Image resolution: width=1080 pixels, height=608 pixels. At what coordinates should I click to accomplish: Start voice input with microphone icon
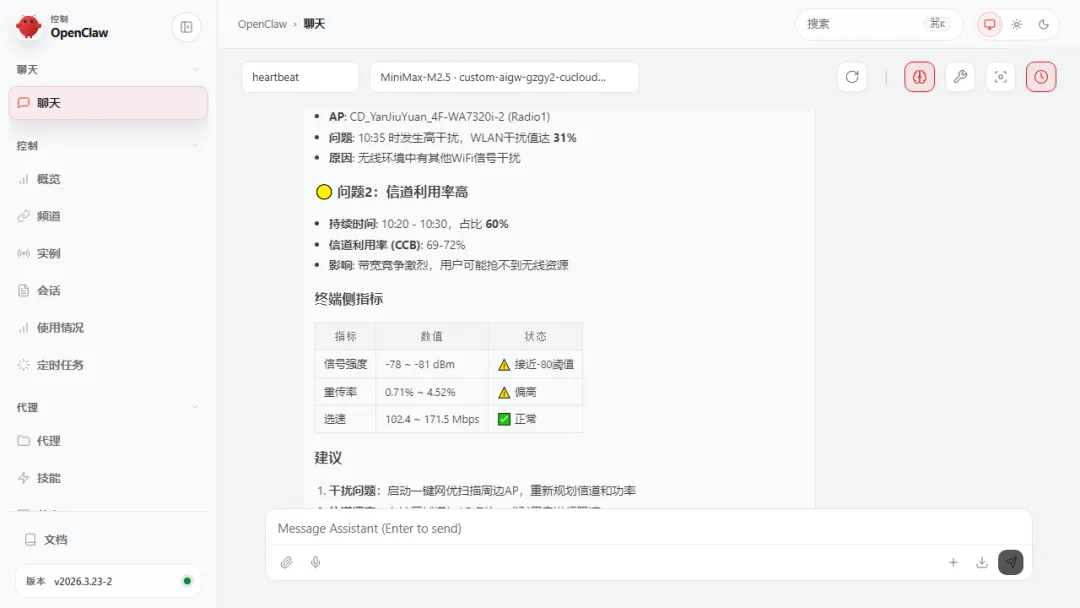(x=315, y=563)
